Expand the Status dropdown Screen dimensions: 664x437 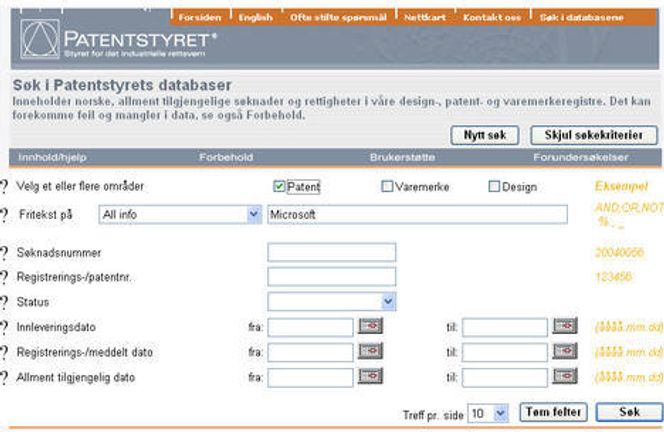pyautogui.click(x=388, y=301)
